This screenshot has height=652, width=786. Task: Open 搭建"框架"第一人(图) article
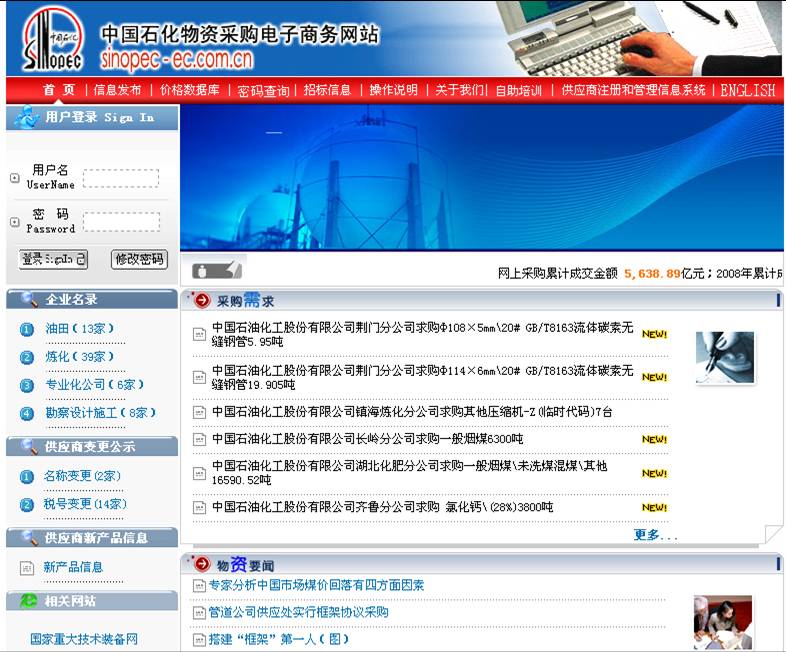[278, 639]
